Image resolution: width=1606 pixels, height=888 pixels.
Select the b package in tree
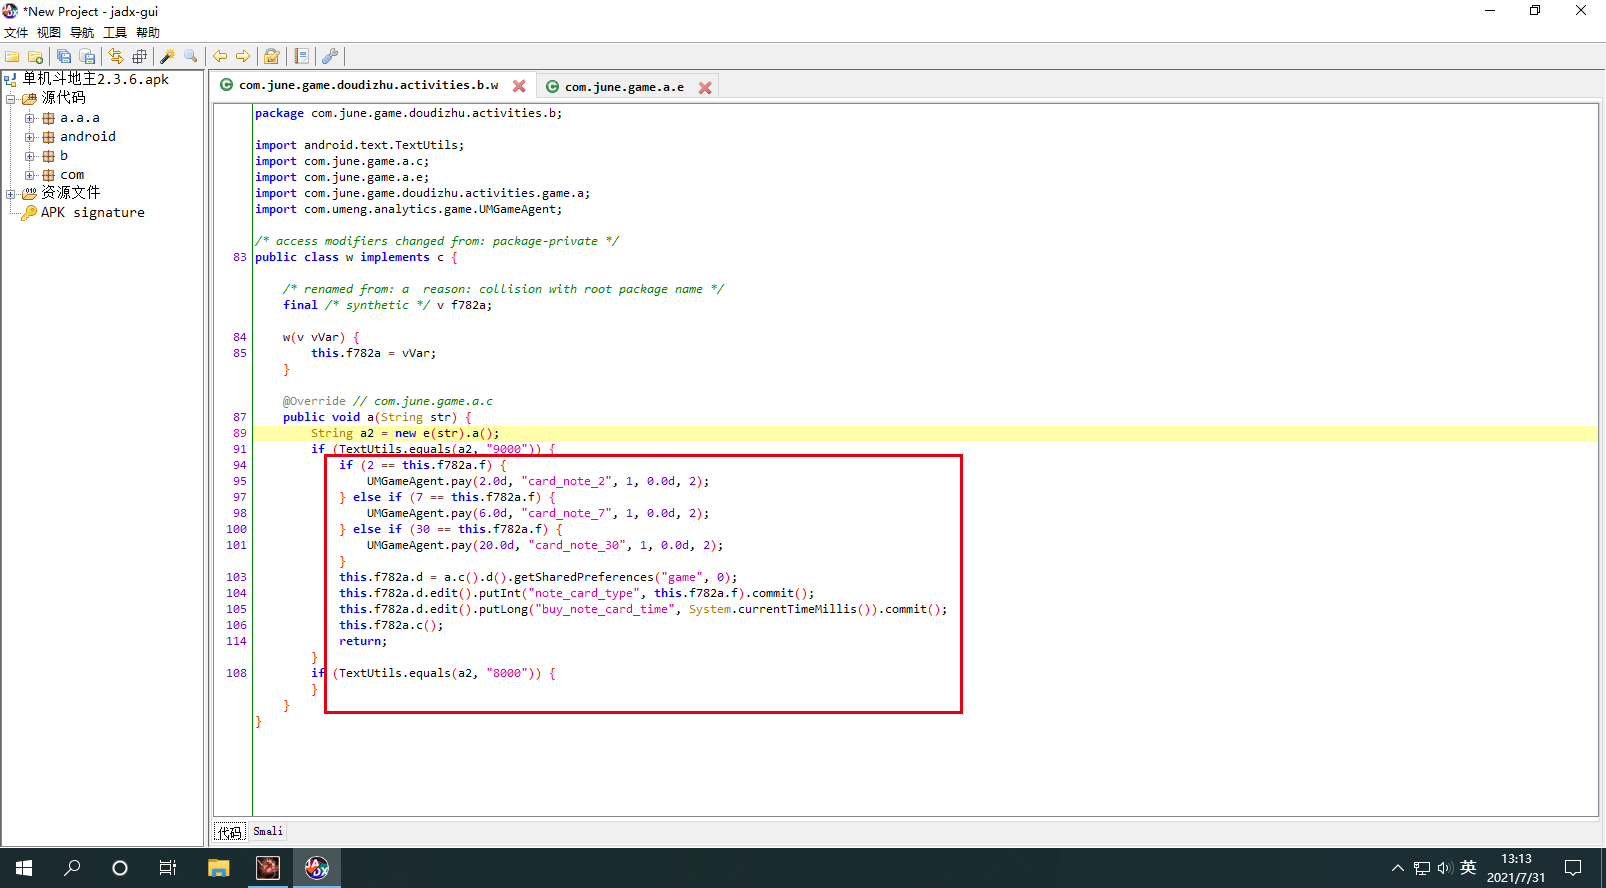(x=64, y=156)
